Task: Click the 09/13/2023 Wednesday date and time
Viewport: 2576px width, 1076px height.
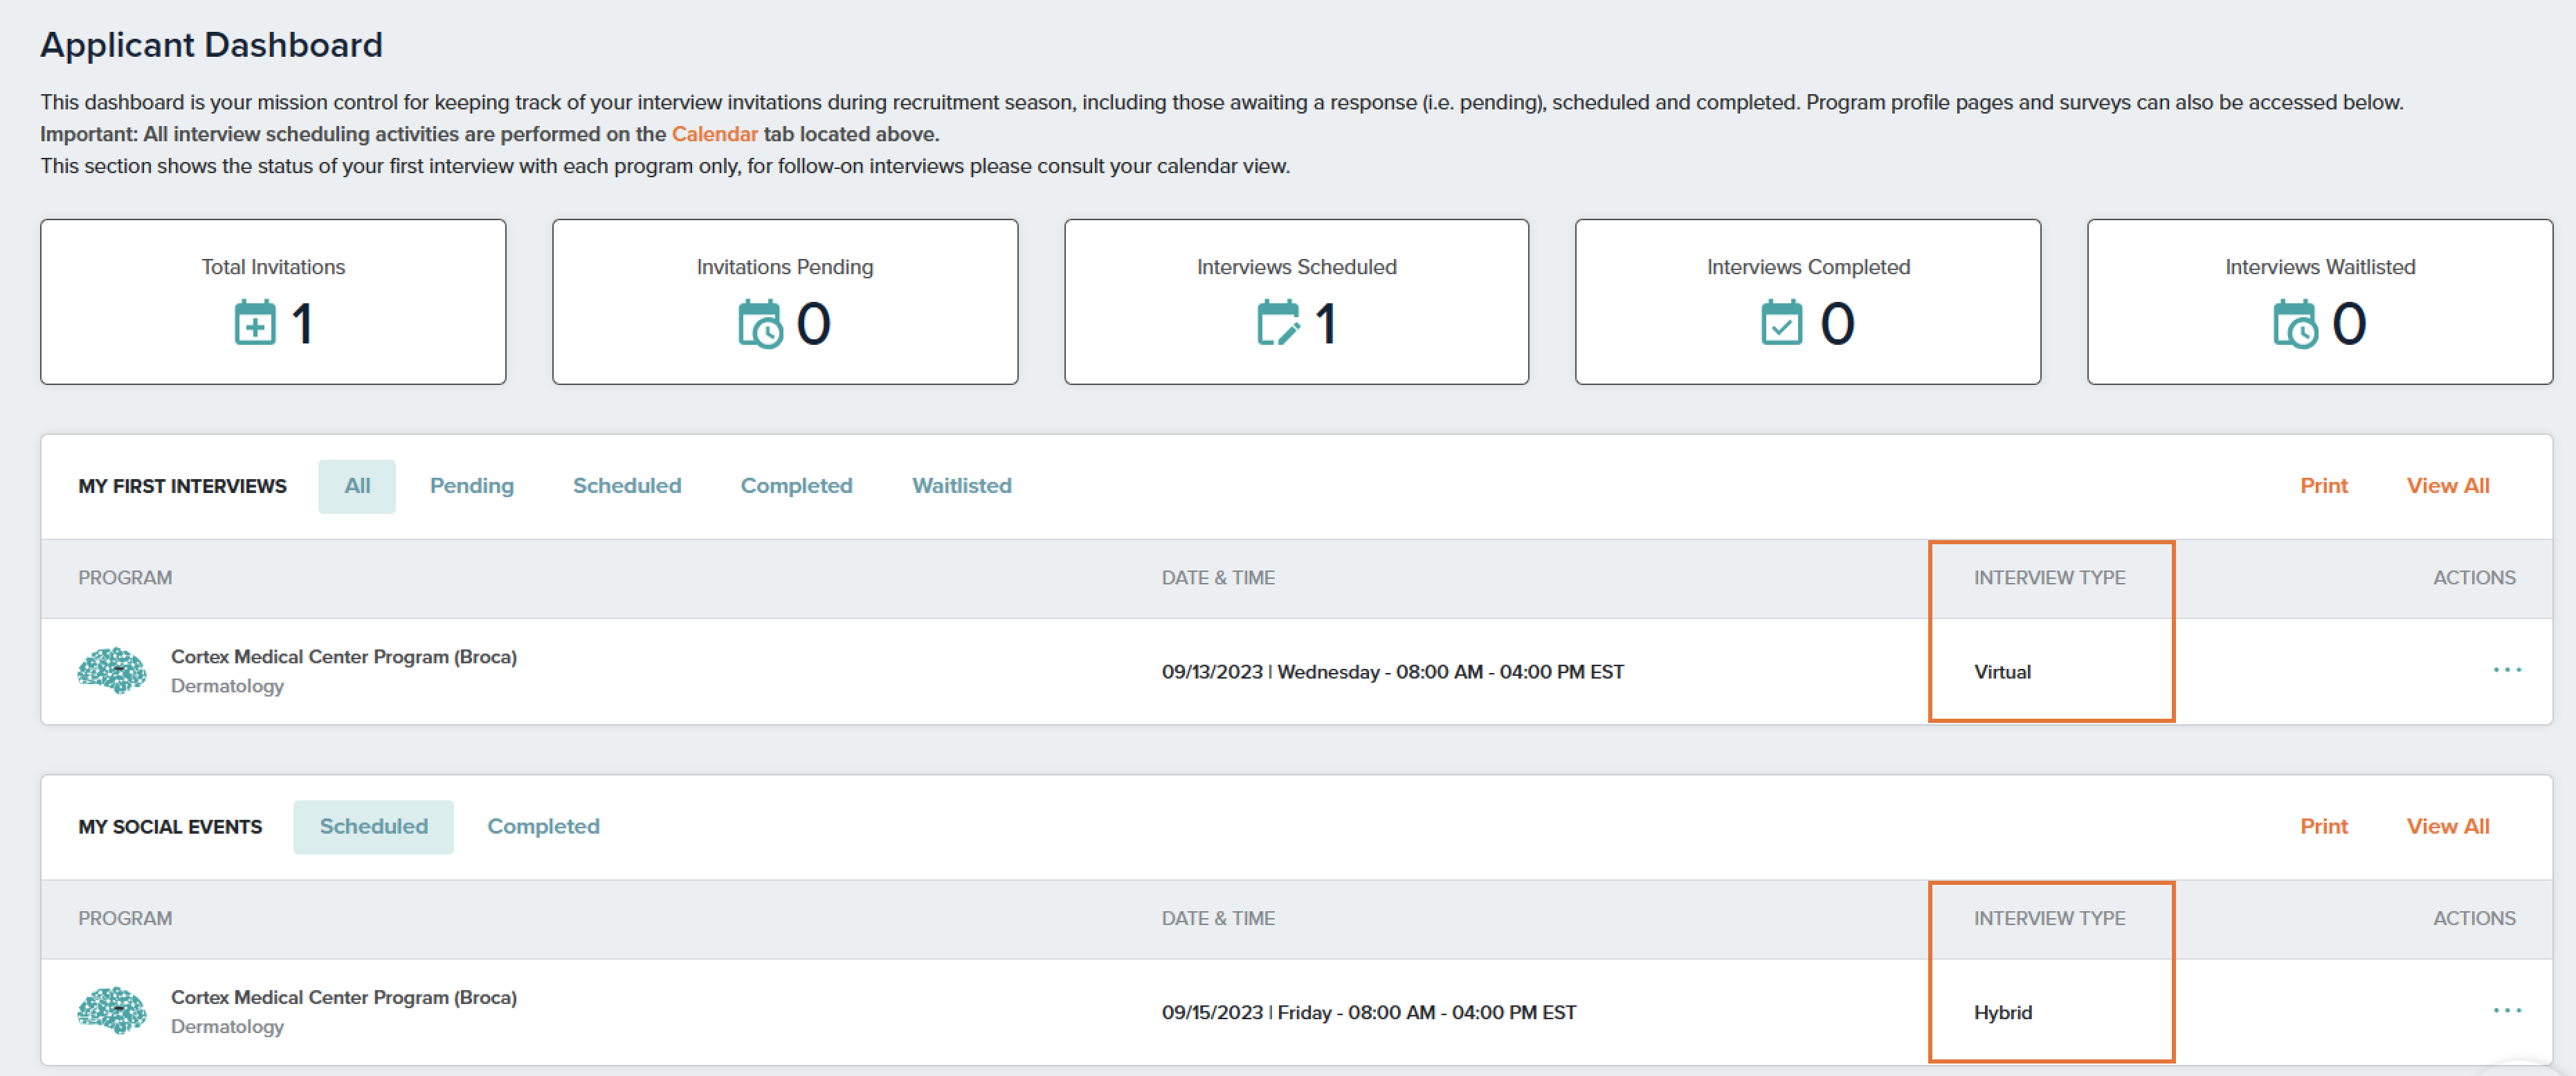Action: 1393,672
